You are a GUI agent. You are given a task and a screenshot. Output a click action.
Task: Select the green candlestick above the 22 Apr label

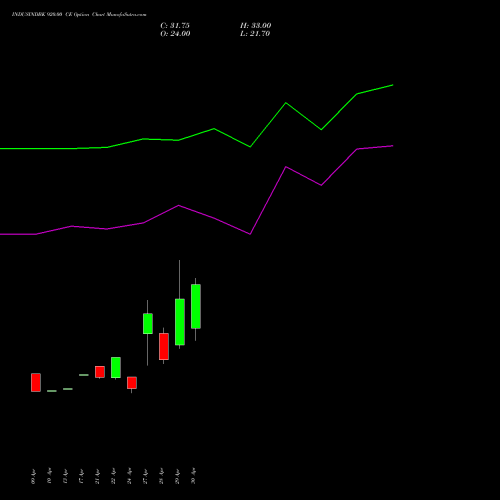pyautogui.click(x=116, y=367)
